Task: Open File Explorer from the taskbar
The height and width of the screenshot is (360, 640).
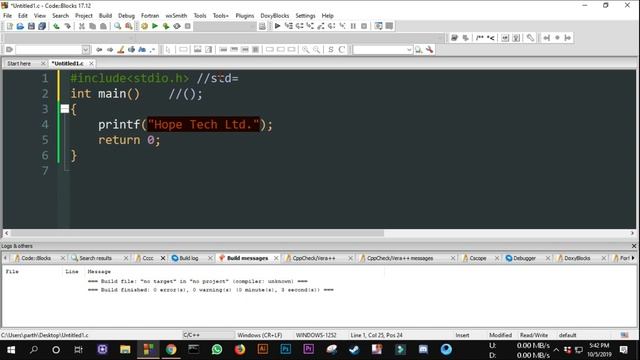Action: tap(125, 350)
